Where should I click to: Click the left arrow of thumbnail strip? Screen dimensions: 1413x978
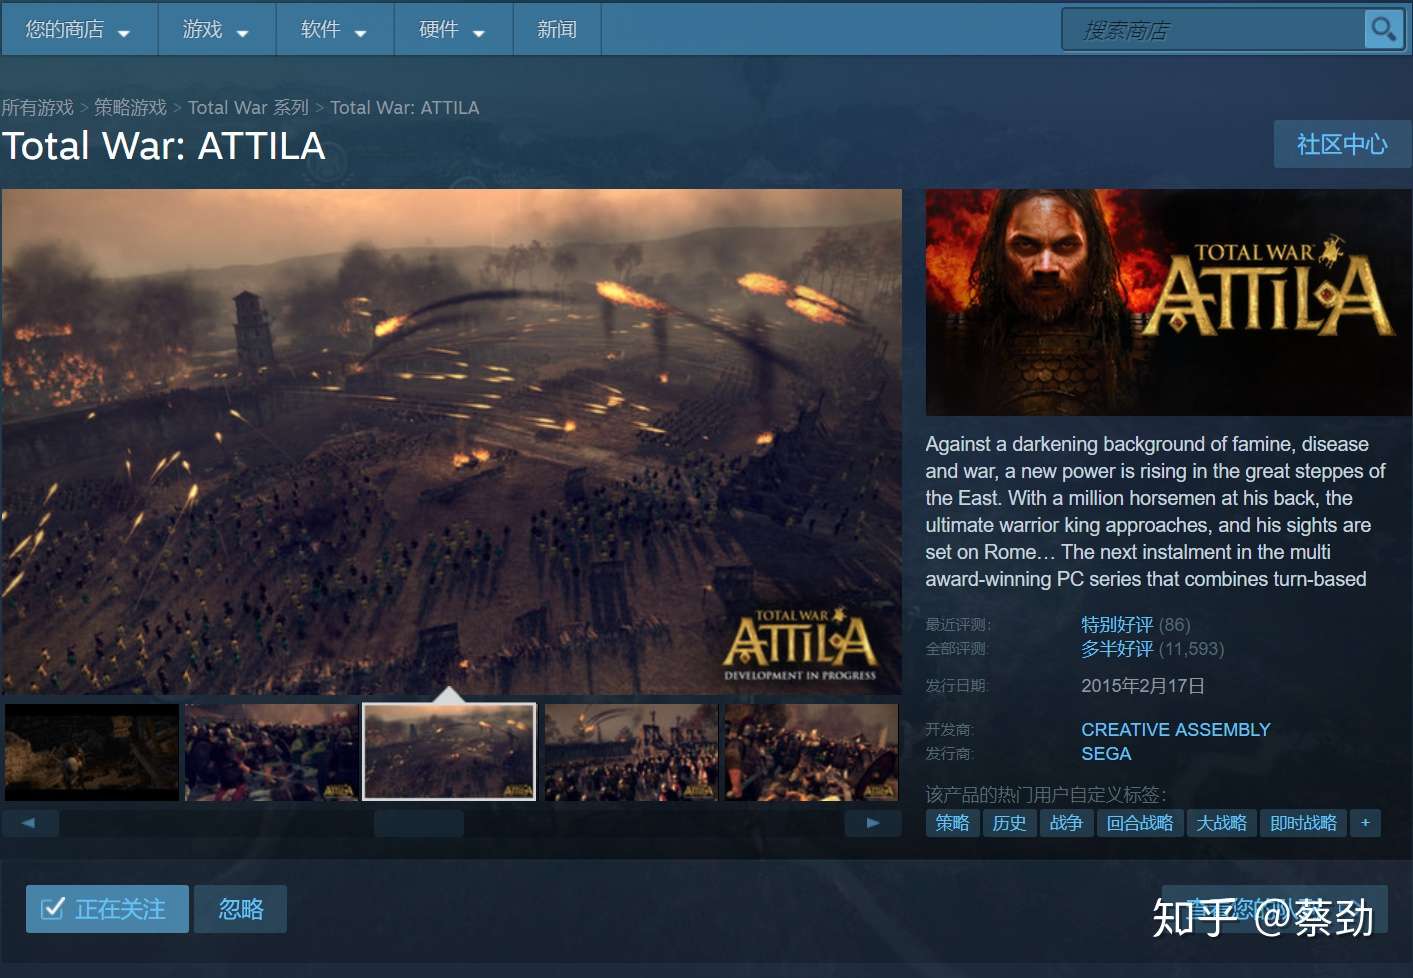tap(30, 823)
